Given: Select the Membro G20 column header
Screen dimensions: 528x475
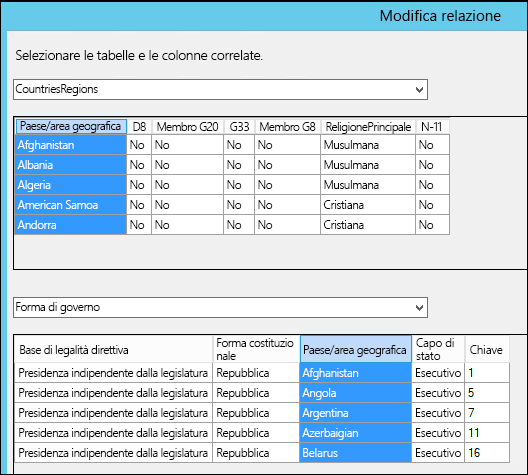Looking at the screenshot, I should pyautogui.click(x=188, y=127).
